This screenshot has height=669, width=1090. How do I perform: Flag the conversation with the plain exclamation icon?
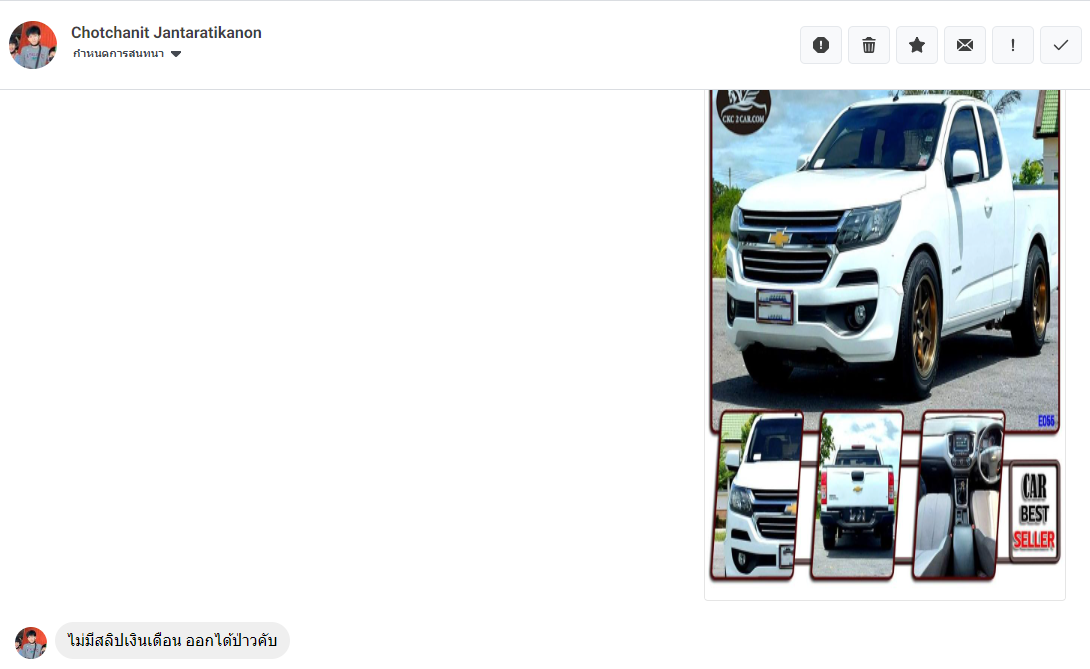(x=1012, y=45)
